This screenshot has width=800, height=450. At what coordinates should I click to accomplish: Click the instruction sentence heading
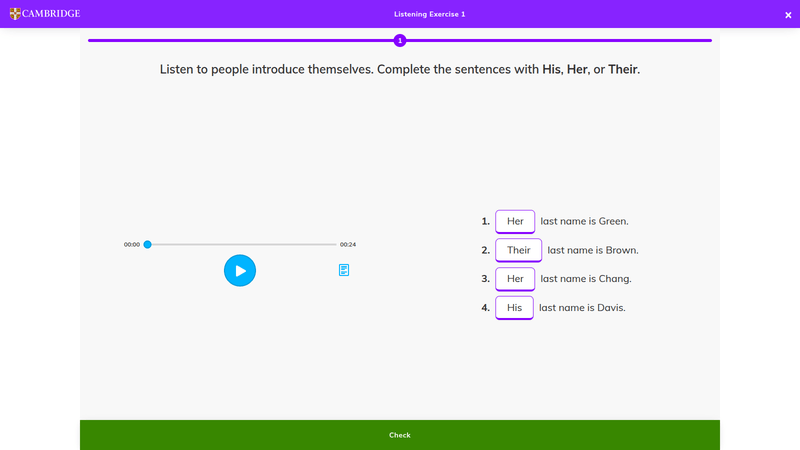coord(400,69)
